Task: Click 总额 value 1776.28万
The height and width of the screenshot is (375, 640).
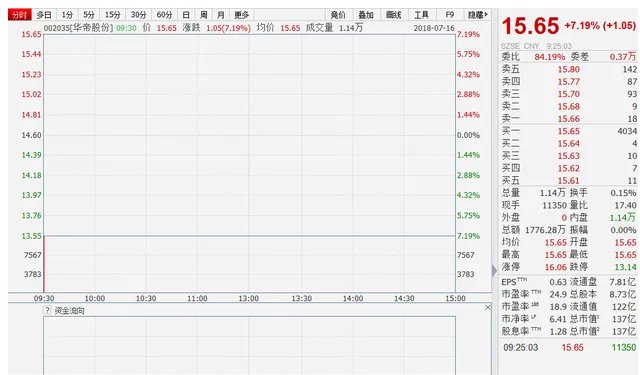Action: click(x=545, y=230)
